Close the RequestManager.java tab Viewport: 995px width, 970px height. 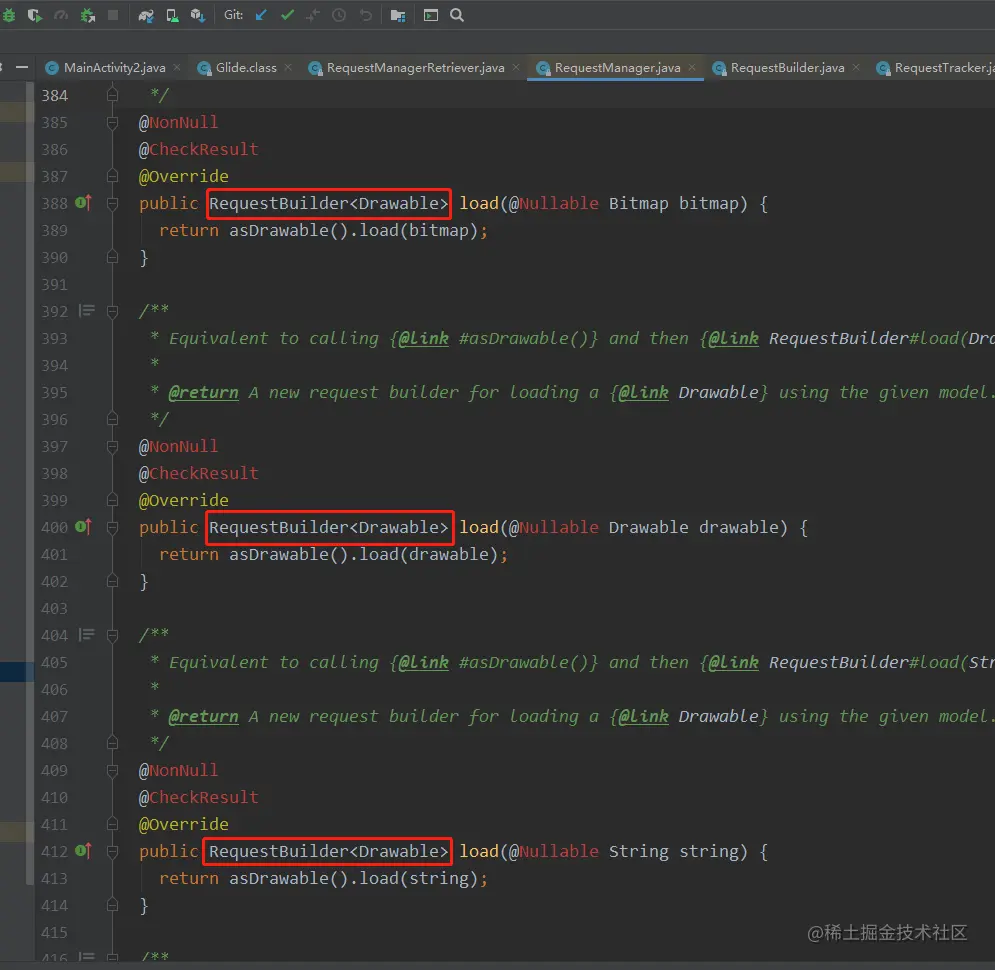pyautogui.click(x=692, y=67)
